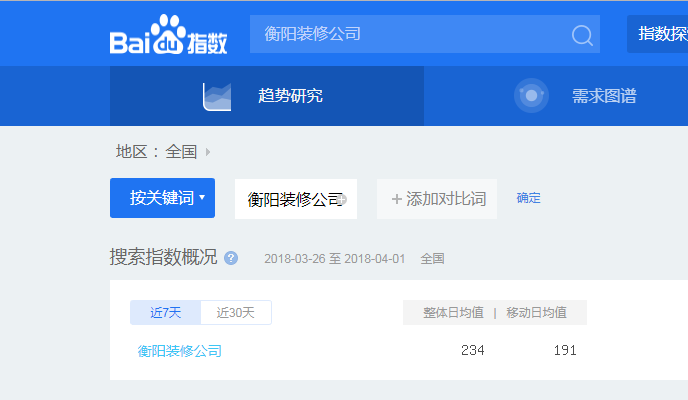Screen dimensions: 688x400
Task: Click the 需求图谱 circular icon
Action: tap(531, 96)
